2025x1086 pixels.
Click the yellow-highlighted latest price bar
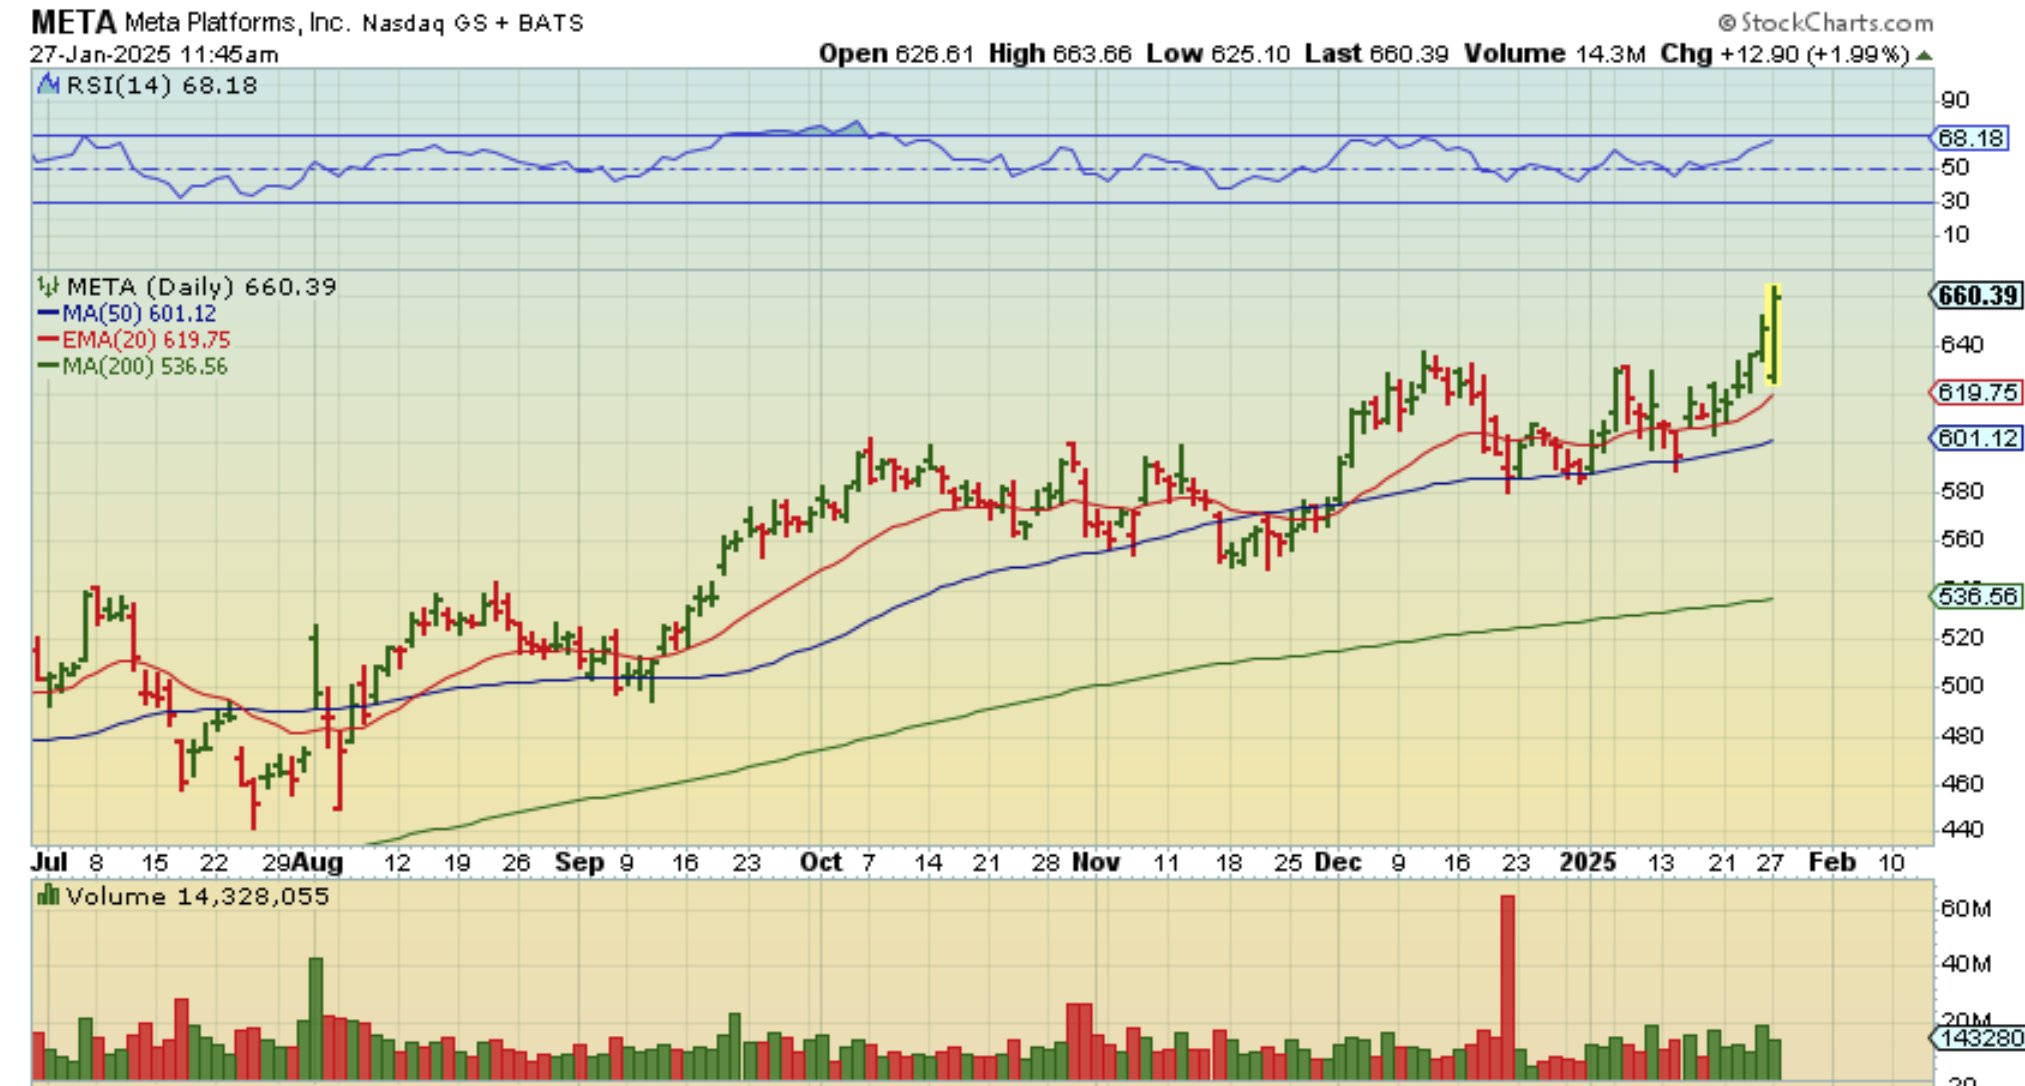coord(1774,335)
